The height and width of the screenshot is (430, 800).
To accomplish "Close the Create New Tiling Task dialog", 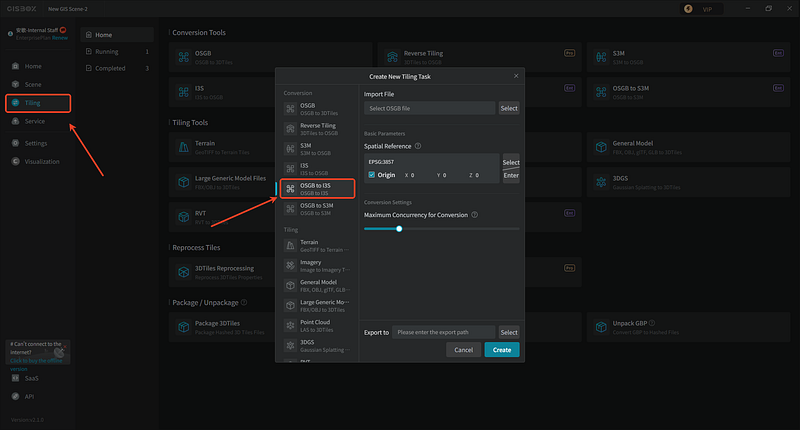I will point(516,76).
